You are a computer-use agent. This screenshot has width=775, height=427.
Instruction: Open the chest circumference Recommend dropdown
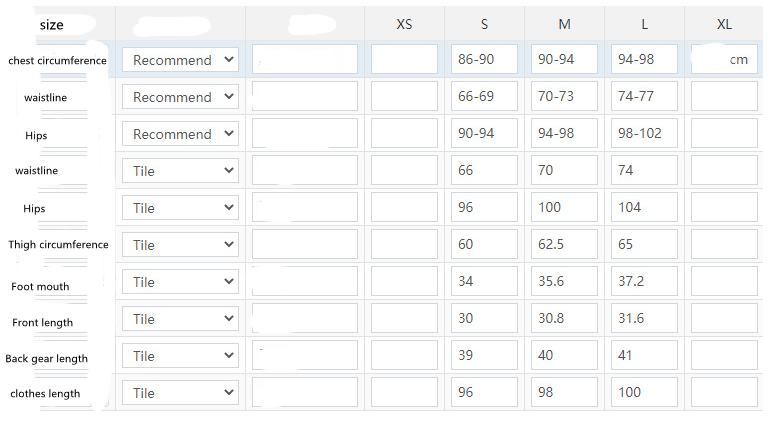(180, 60)
